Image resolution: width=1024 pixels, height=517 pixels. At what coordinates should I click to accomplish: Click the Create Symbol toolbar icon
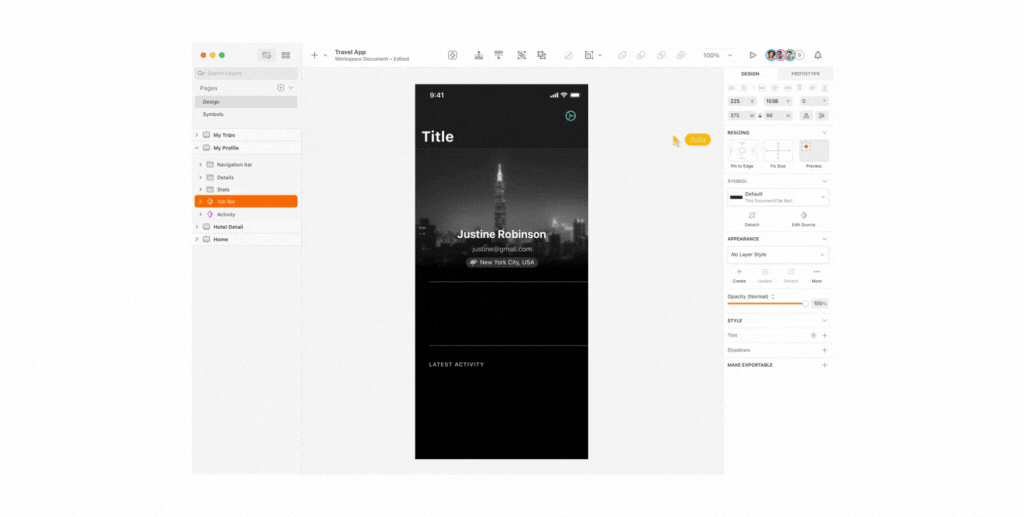tap(452, 55)
